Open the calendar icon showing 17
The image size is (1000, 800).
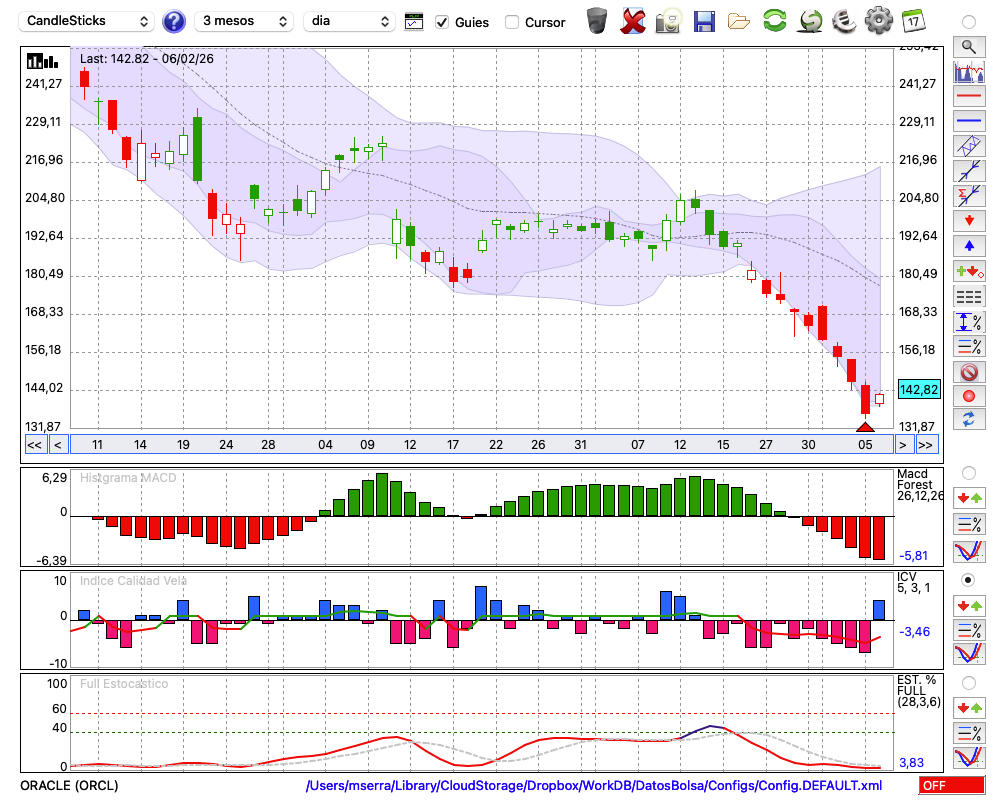(913, 21)
